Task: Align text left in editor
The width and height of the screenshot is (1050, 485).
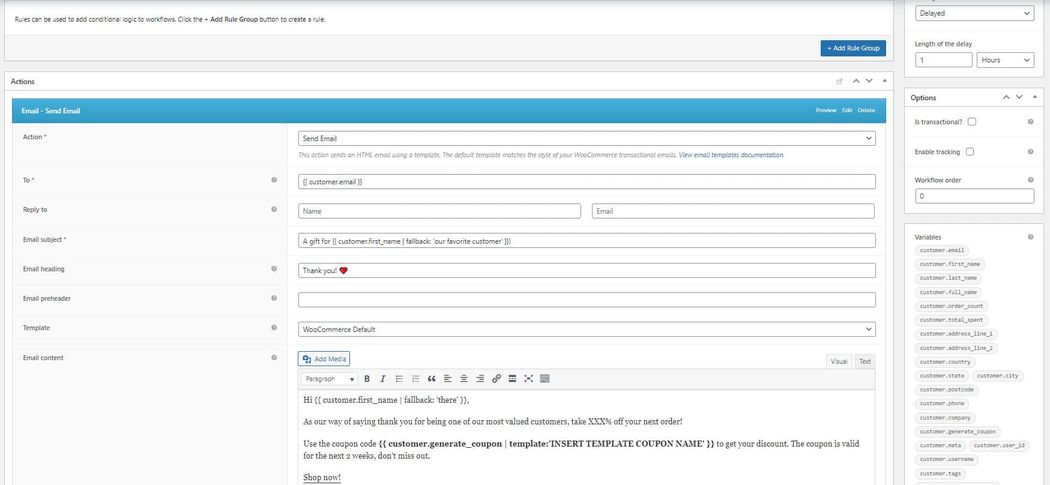Action: 447,378
